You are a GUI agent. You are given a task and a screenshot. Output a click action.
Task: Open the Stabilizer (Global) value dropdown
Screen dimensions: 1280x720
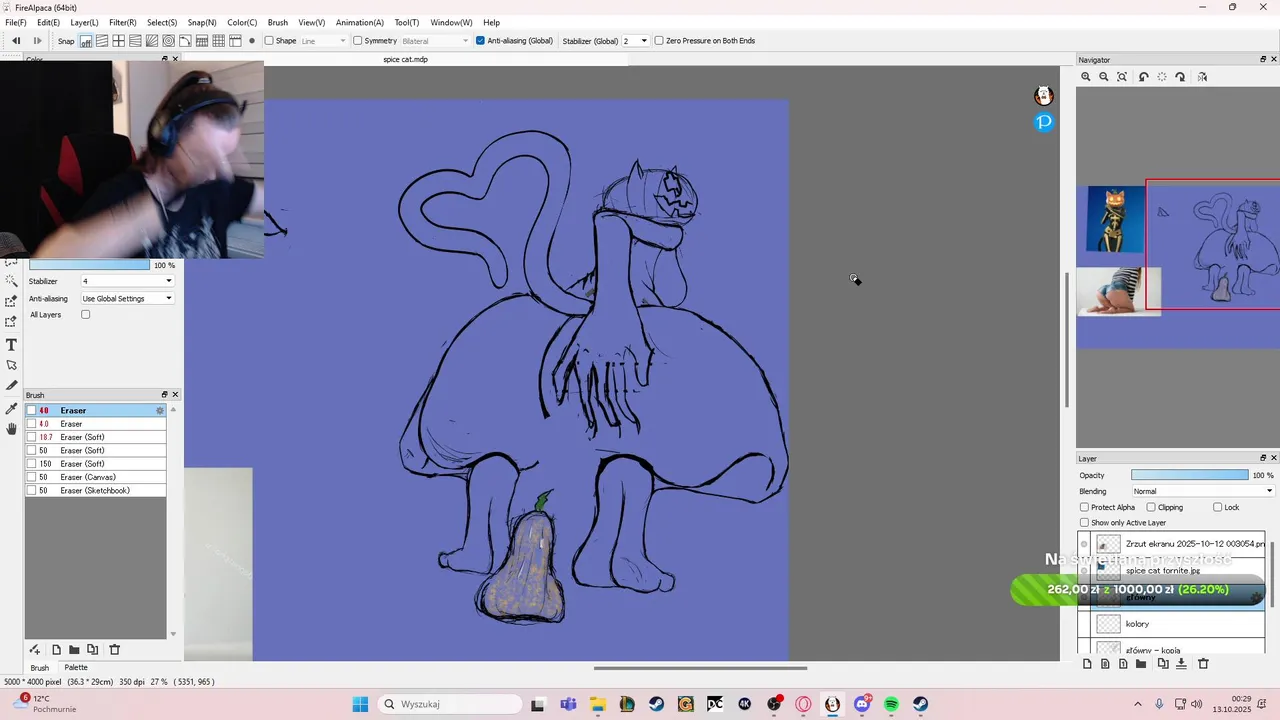click(635, 41)
